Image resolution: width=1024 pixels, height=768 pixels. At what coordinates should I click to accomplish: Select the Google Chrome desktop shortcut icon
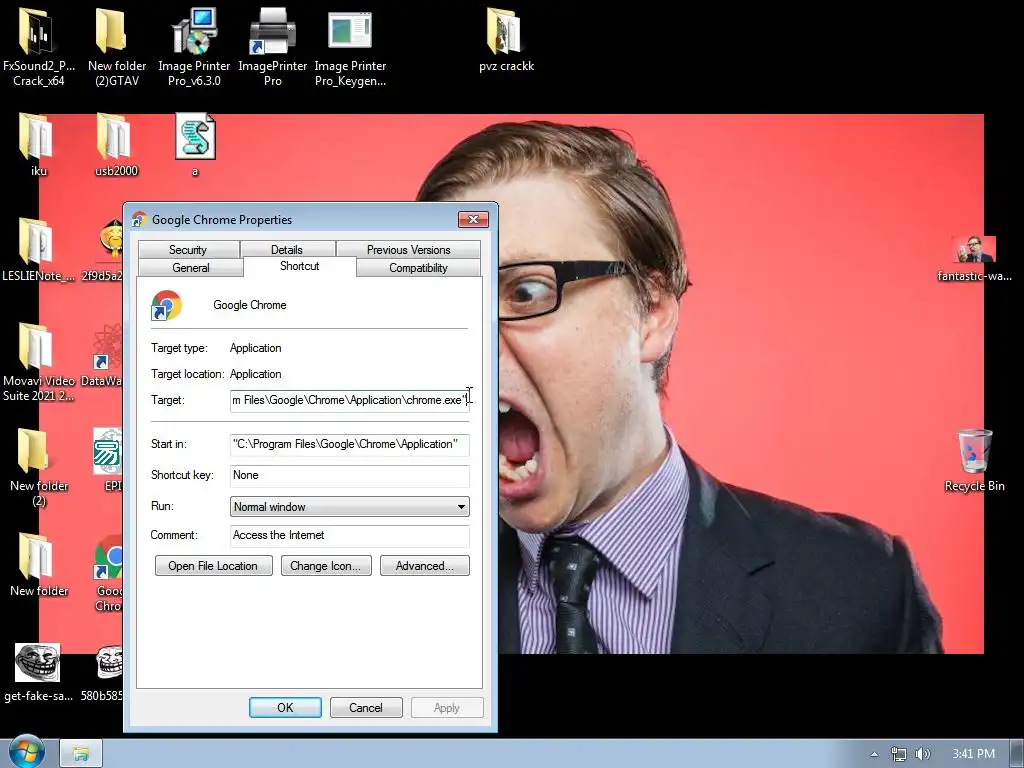[x=108, y=573]
